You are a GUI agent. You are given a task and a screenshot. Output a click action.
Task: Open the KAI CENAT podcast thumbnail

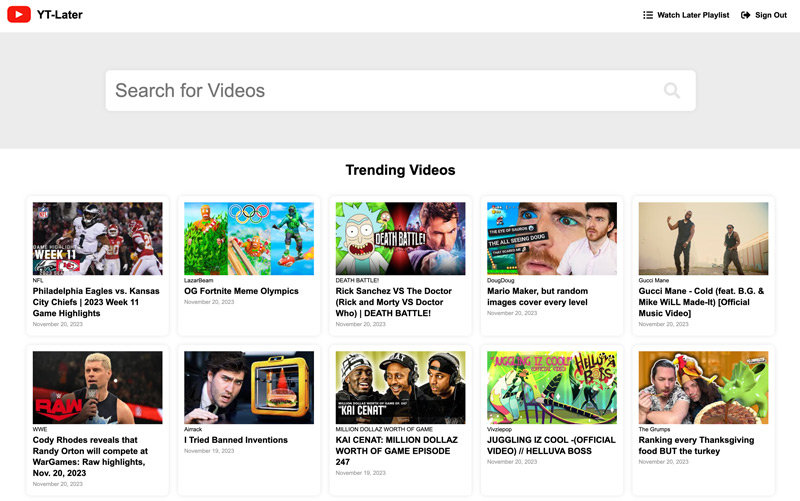(401, 387)
